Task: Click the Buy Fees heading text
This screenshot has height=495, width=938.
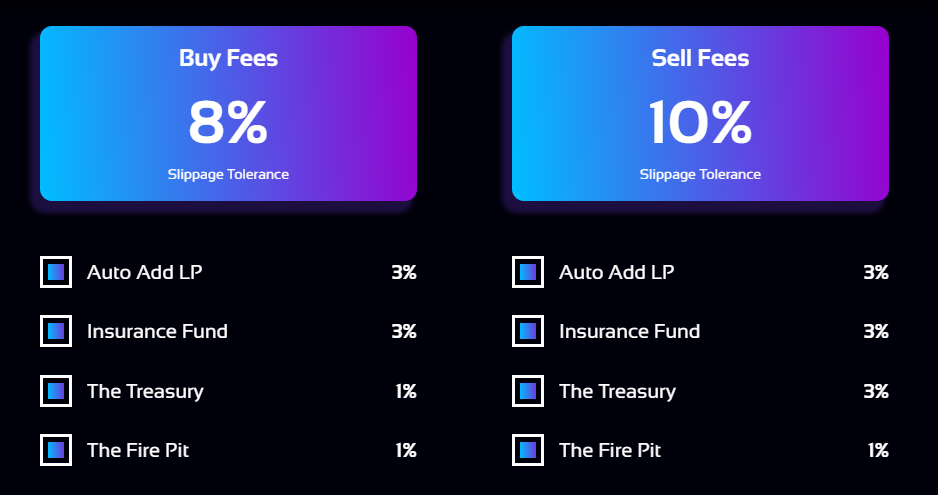Action: click(229, 59)
